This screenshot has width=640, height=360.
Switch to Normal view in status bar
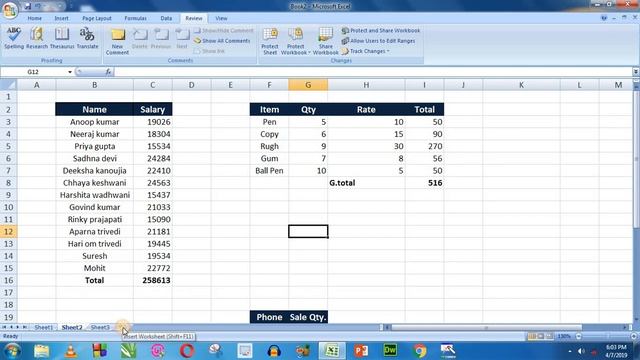(531, 336)
